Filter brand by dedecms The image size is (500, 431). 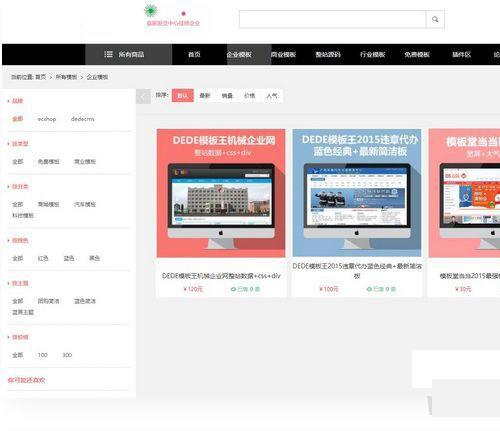pos(82,119)
